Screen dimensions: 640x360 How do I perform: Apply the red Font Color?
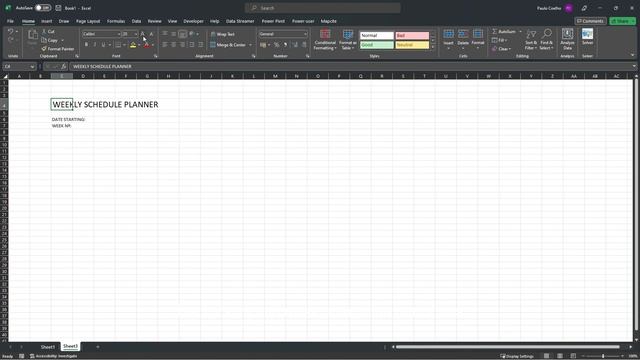click(x=147, y=45)
